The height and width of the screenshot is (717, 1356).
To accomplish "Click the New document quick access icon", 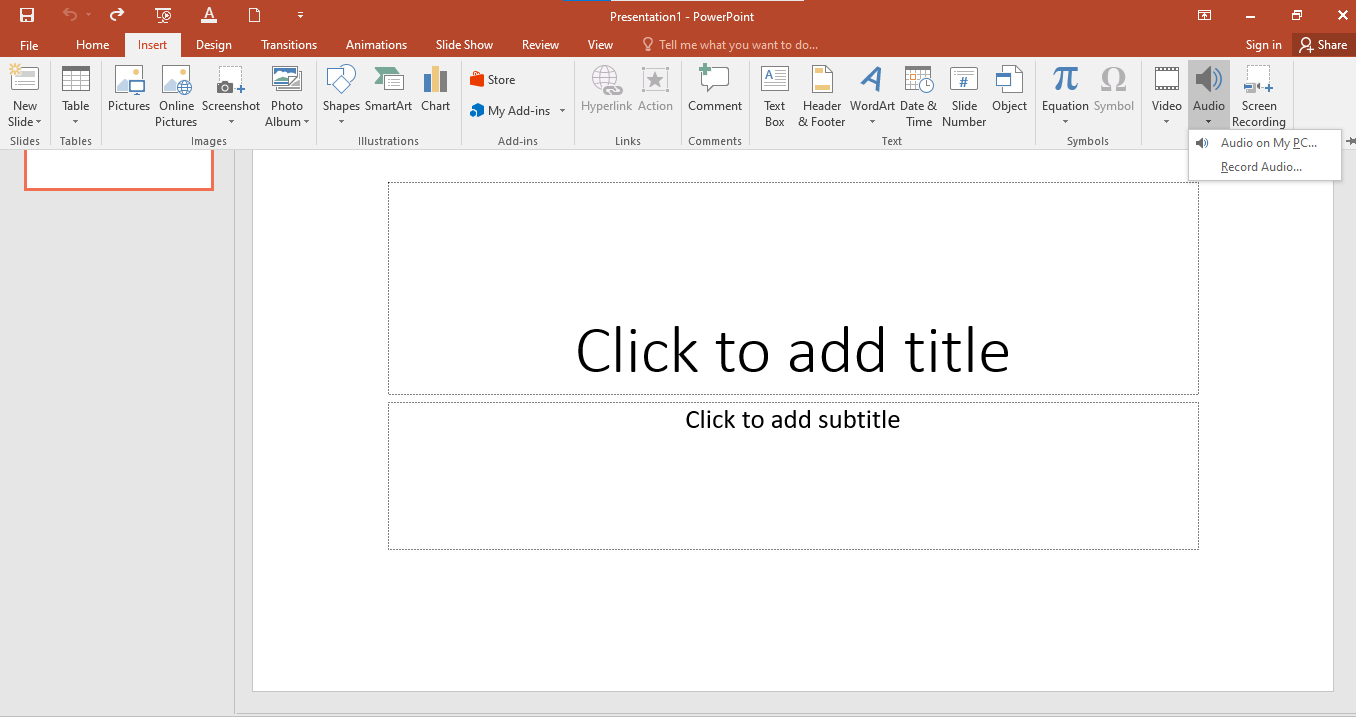I will [x=254, y=15].
